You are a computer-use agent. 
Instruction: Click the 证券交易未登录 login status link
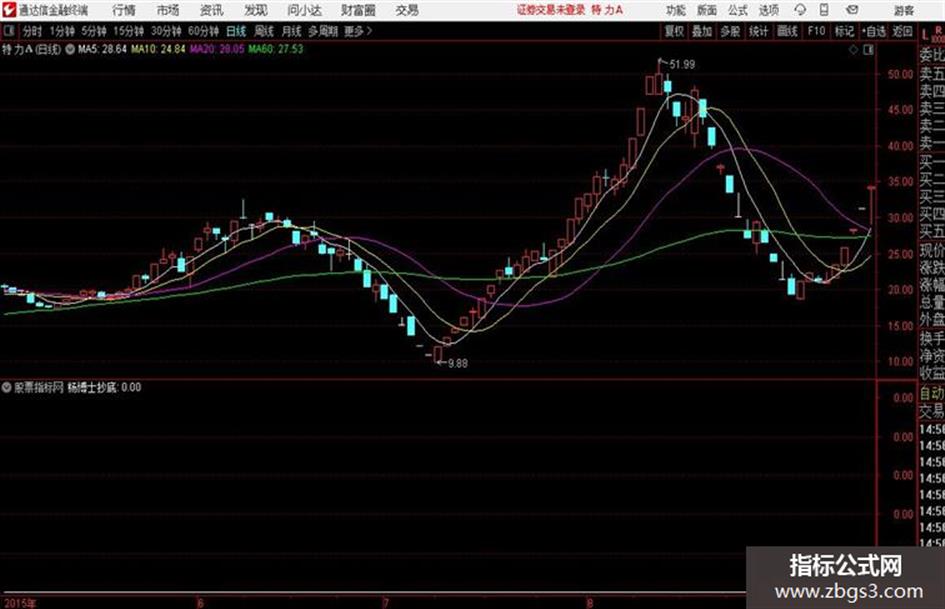551,10
